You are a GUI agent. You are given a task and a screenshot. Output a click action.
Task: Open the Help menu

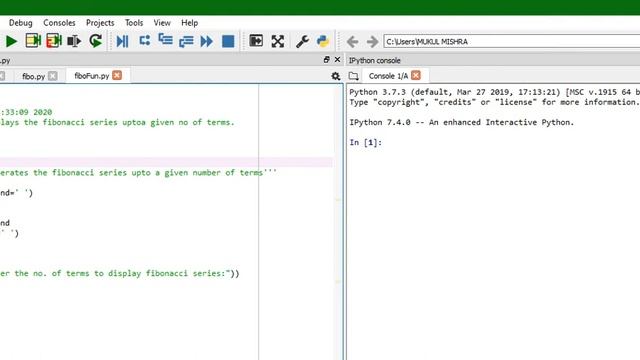pos(189,23)
